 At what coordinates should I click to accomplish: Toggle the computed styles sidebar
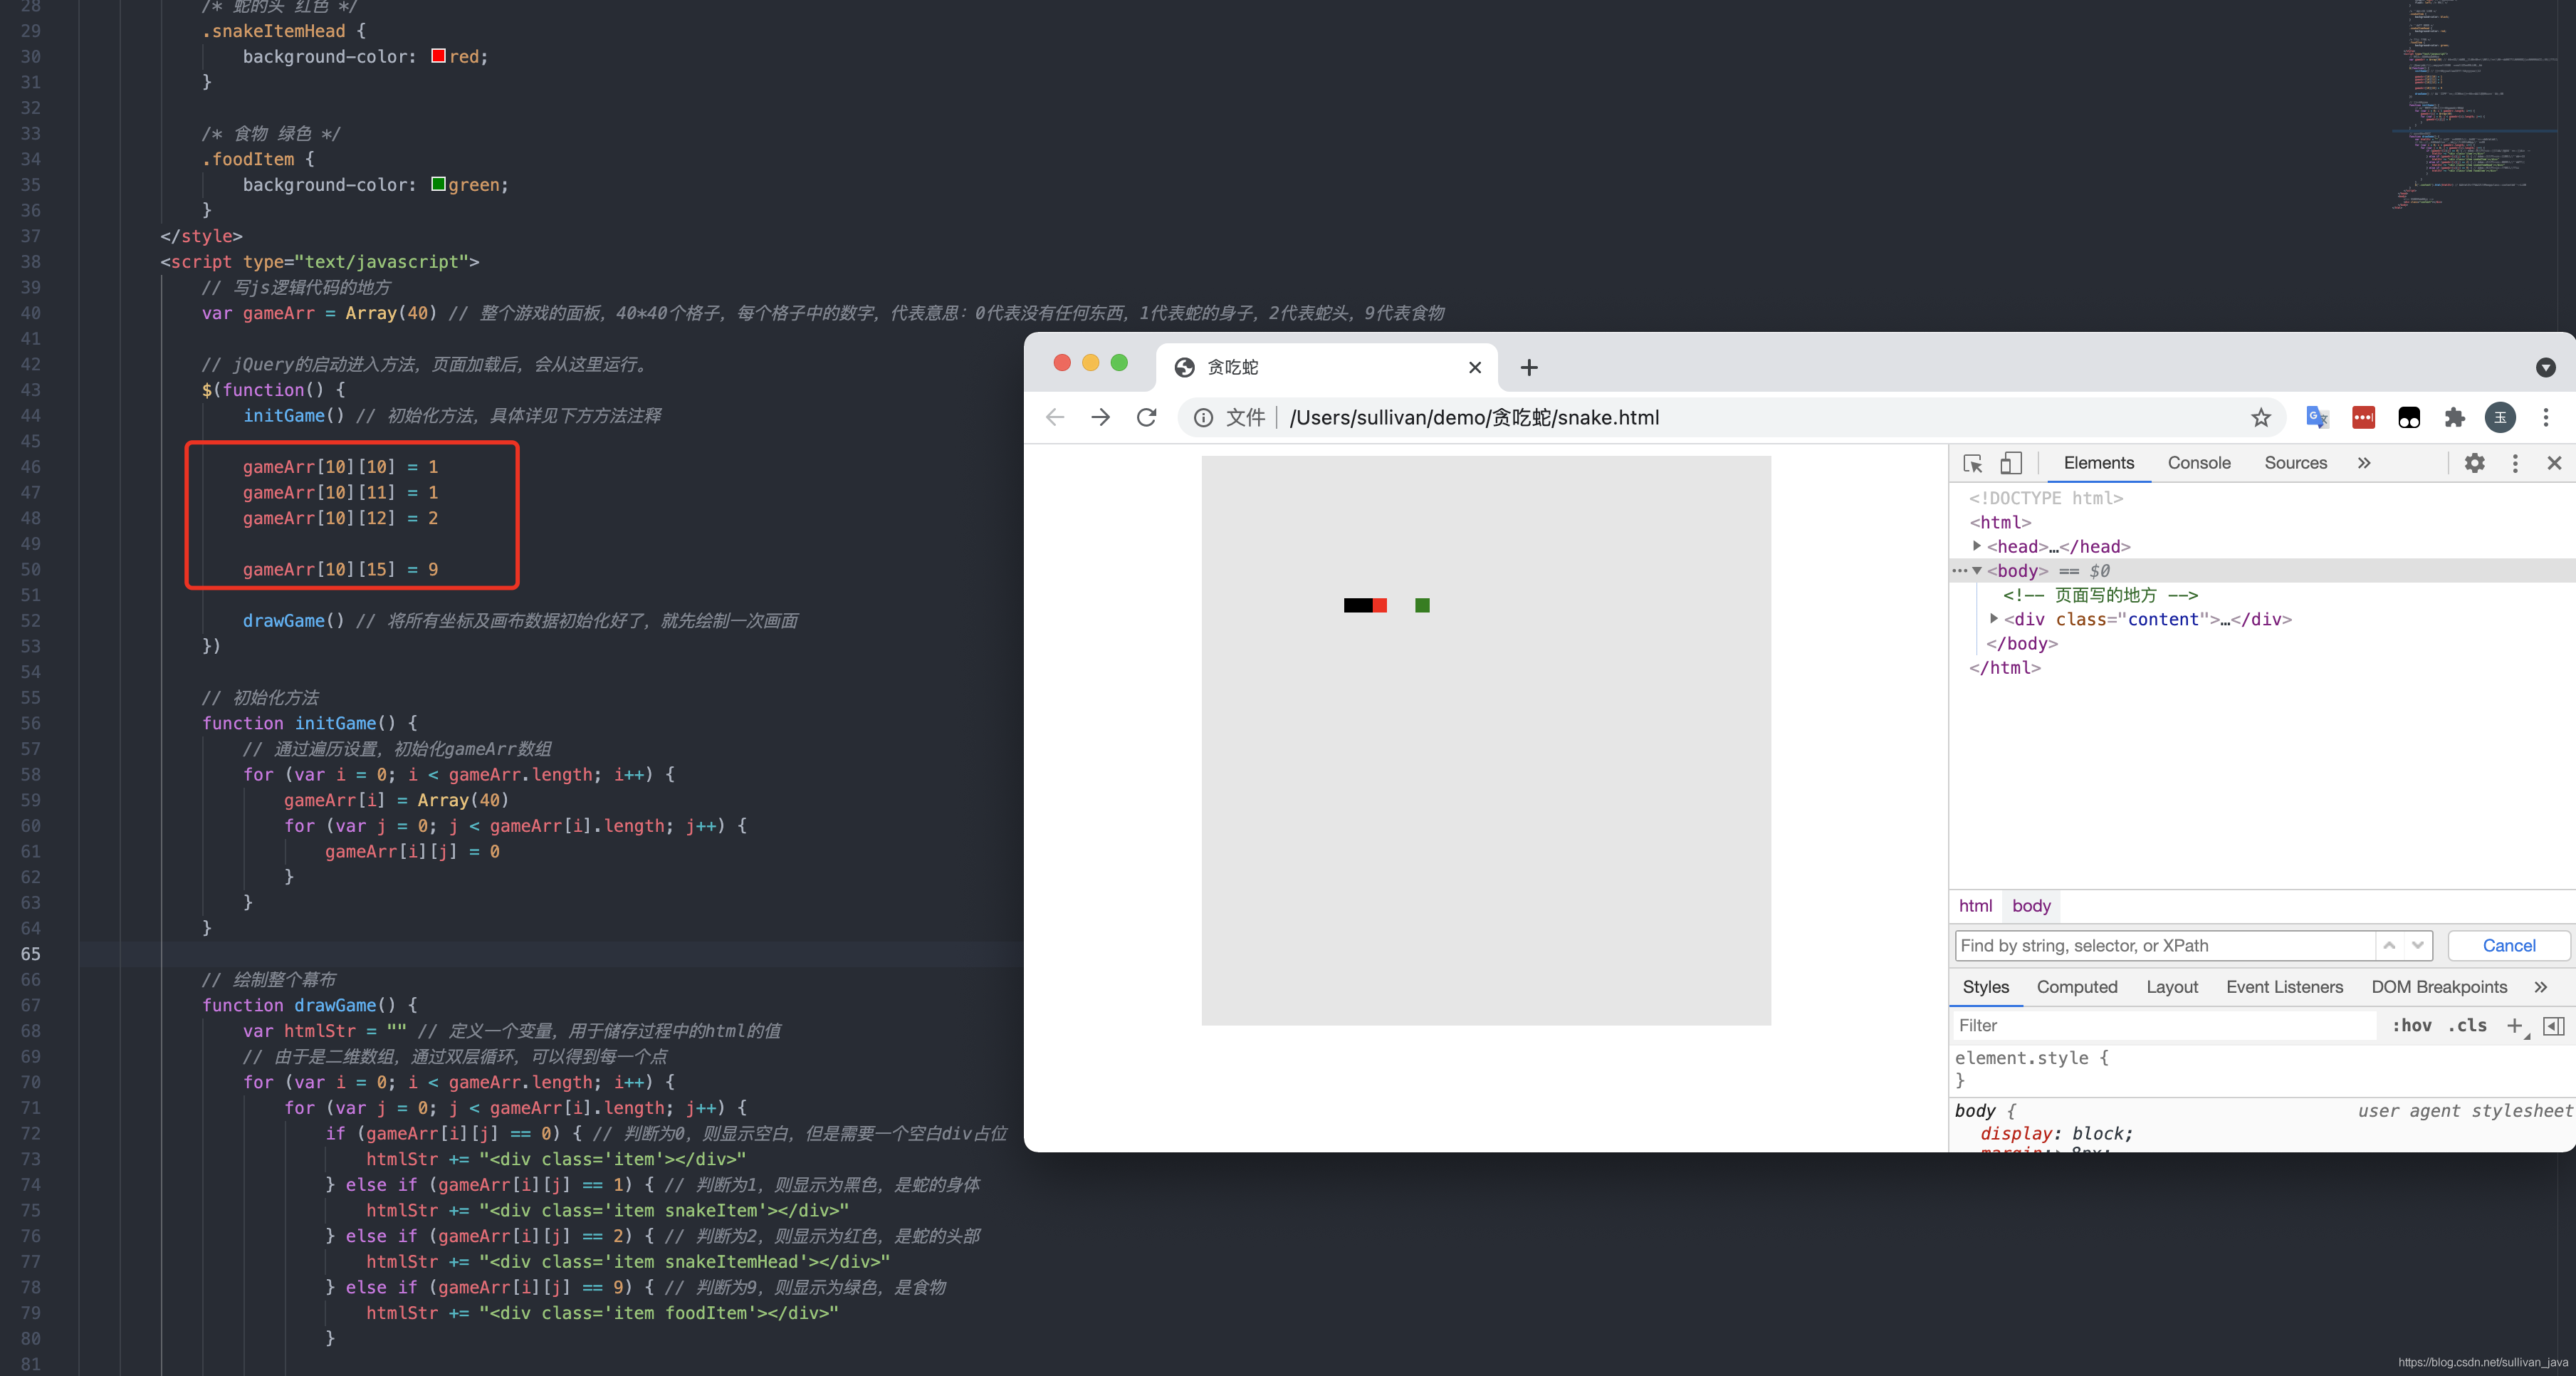pos(2553,1026)
